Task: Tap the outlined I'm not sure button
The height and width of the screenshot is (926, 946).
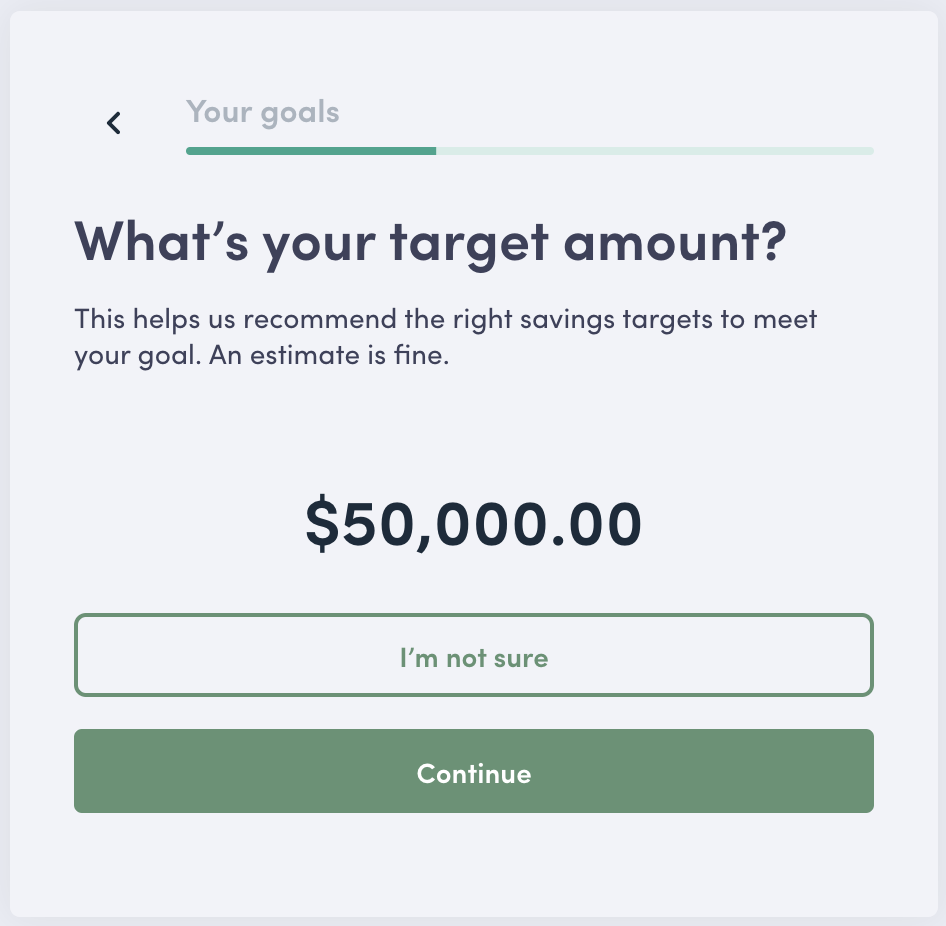Action: click(x=473, y=655)
